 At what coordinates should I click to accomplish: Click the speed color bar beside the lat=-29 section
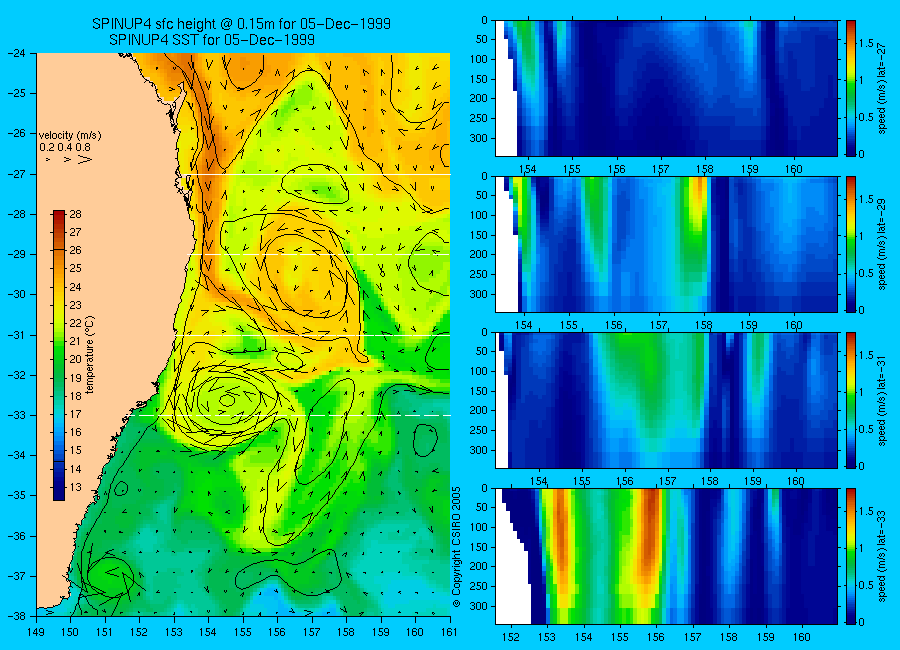point(851,244)
